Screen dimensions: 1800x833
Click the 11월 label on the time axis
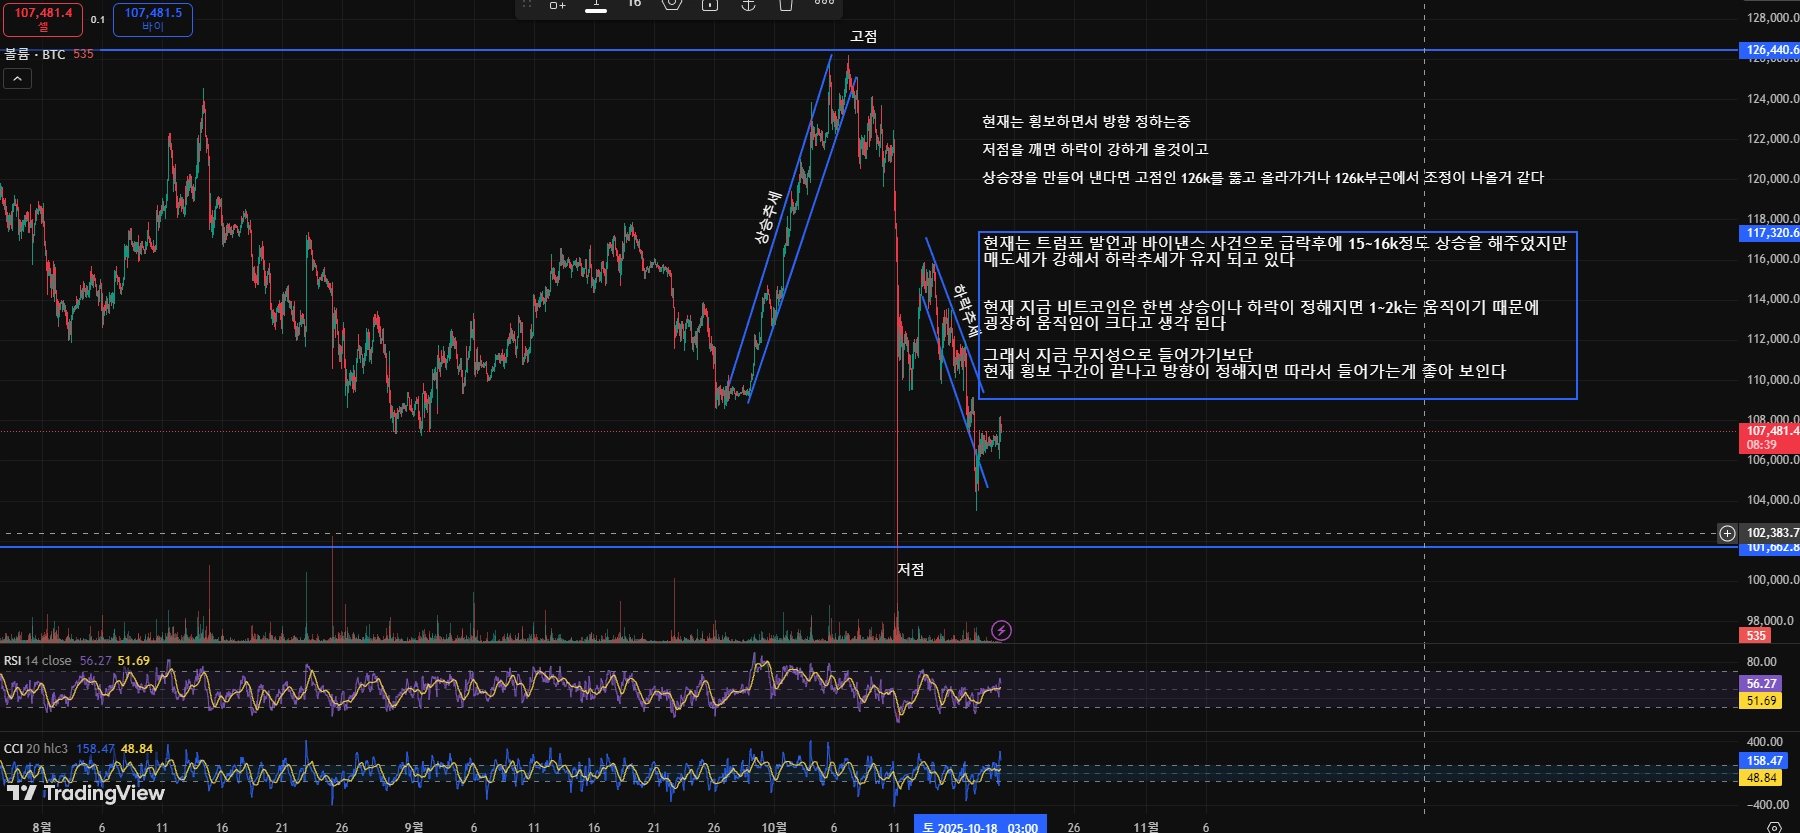point(1146,827)
